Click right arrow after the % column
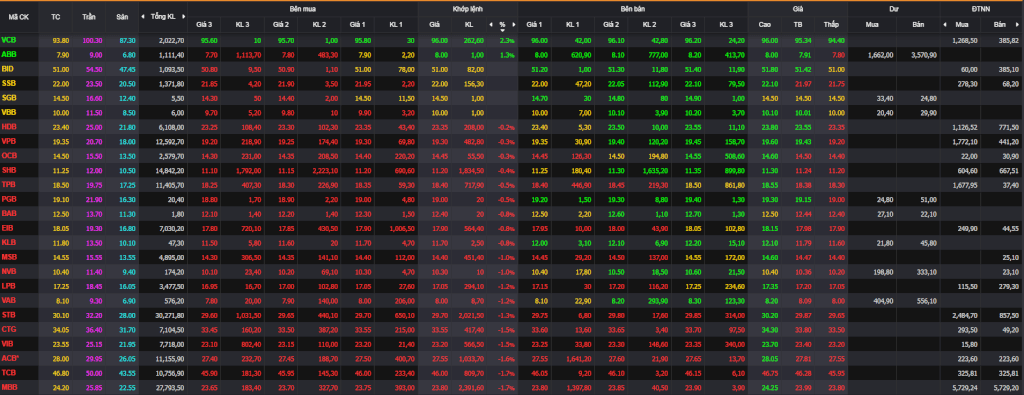The image size is (1024, 395). [x=514, y=25]
